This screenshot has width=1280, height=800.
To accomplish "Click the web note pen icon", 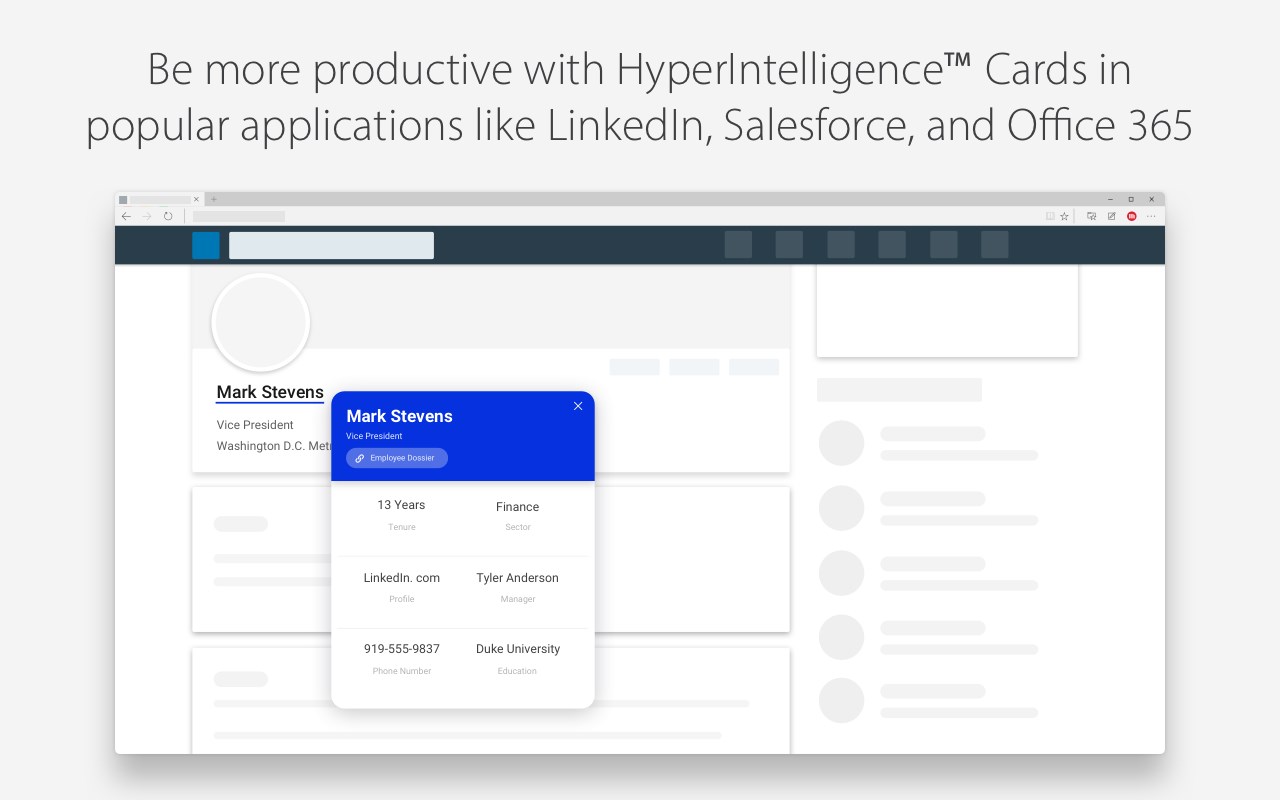I will (x=1111, y=216).
